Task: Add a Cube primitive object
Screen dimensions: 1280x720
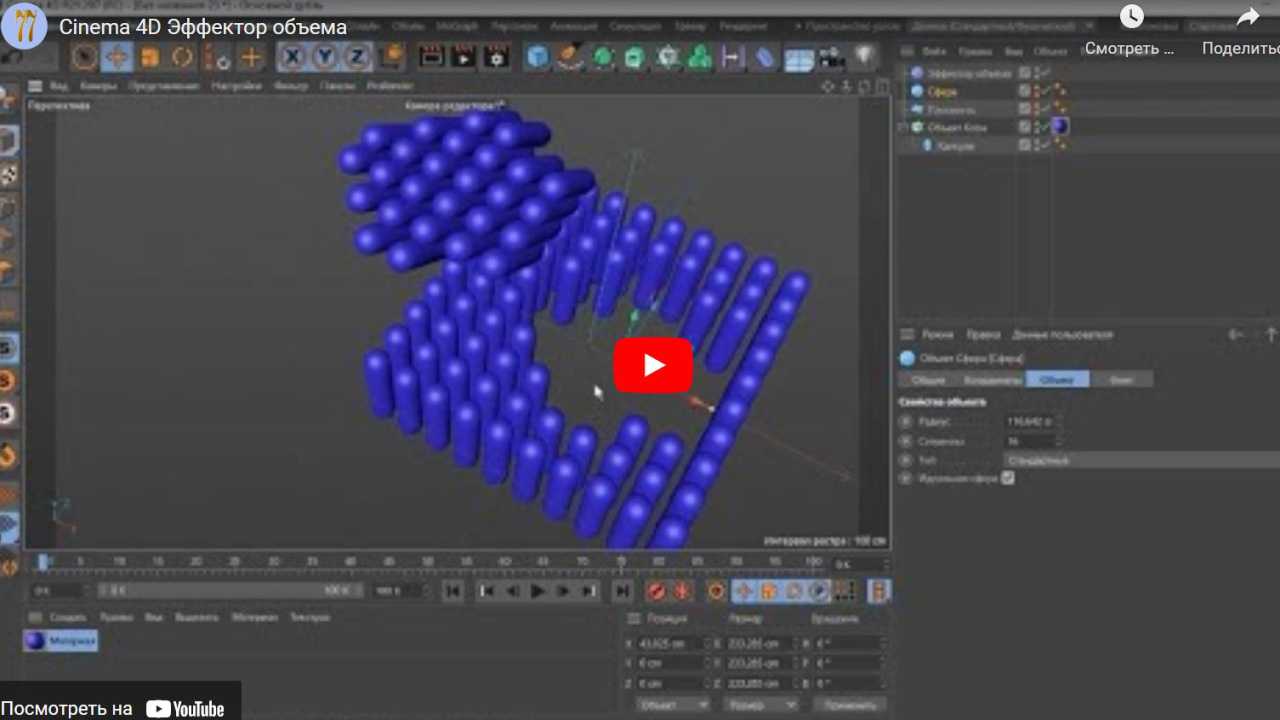Action: (538, 57)
